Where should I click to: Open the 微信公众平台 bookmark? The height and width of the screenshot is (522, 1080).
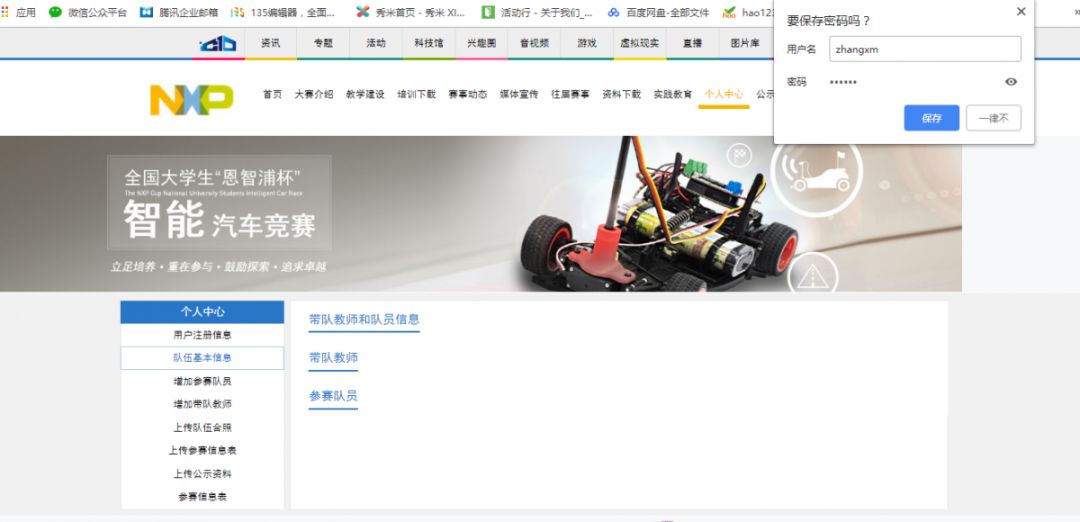(87, 12)
